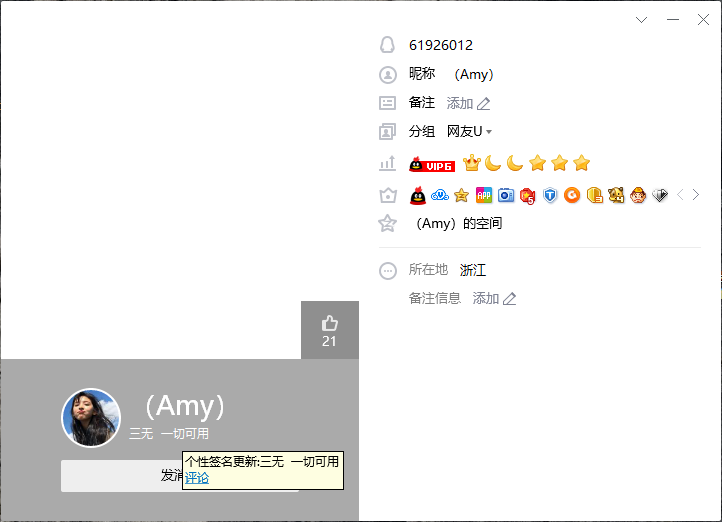Click the Qzone star icon
The image size is (722, 522).
[x=387, y=224]
